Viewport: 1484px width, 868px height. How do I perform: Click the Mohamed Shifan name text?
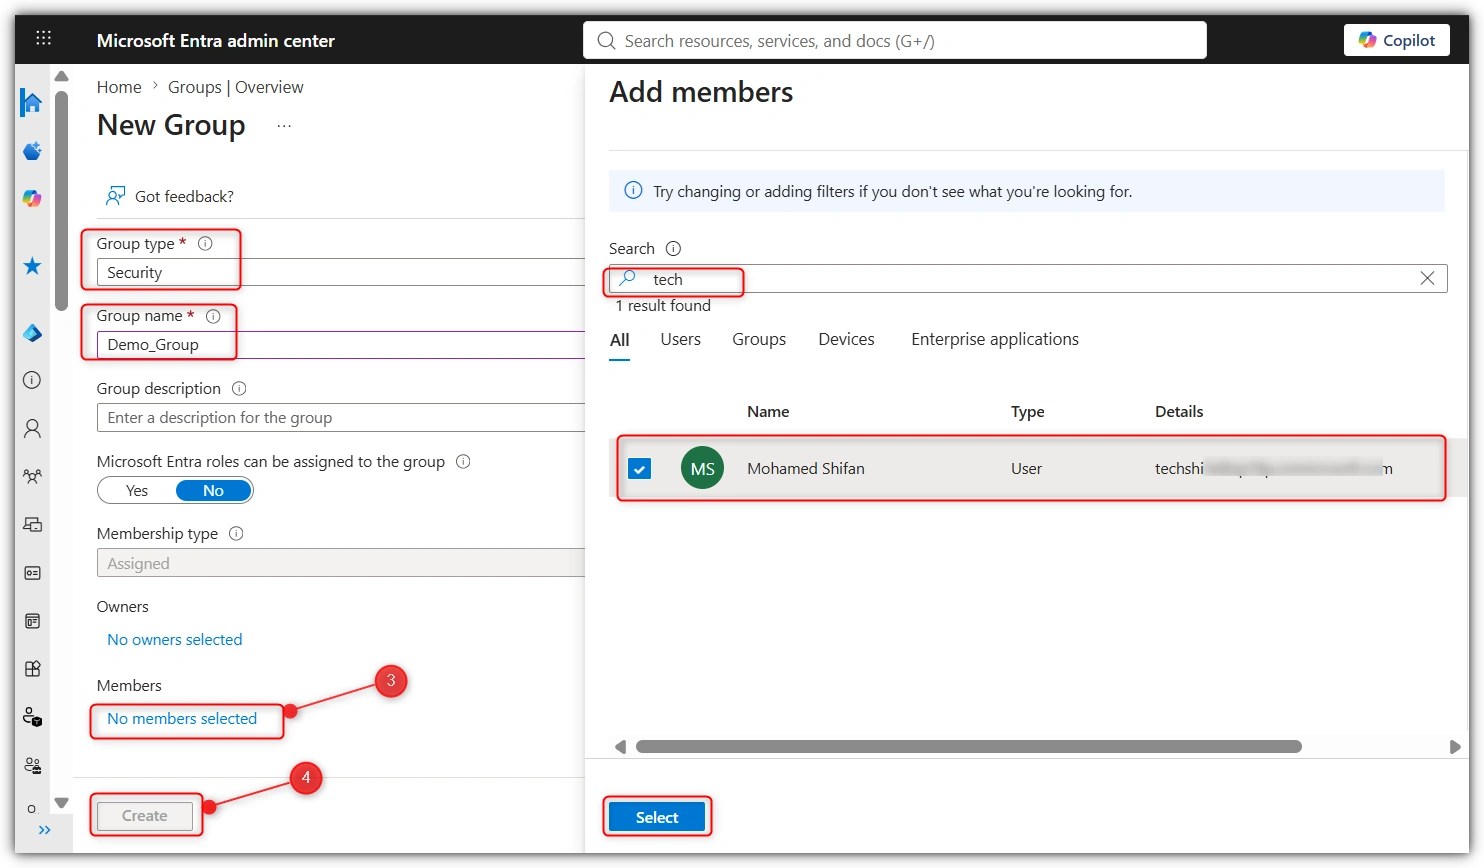pyautogui.click(x=806, y=468)
